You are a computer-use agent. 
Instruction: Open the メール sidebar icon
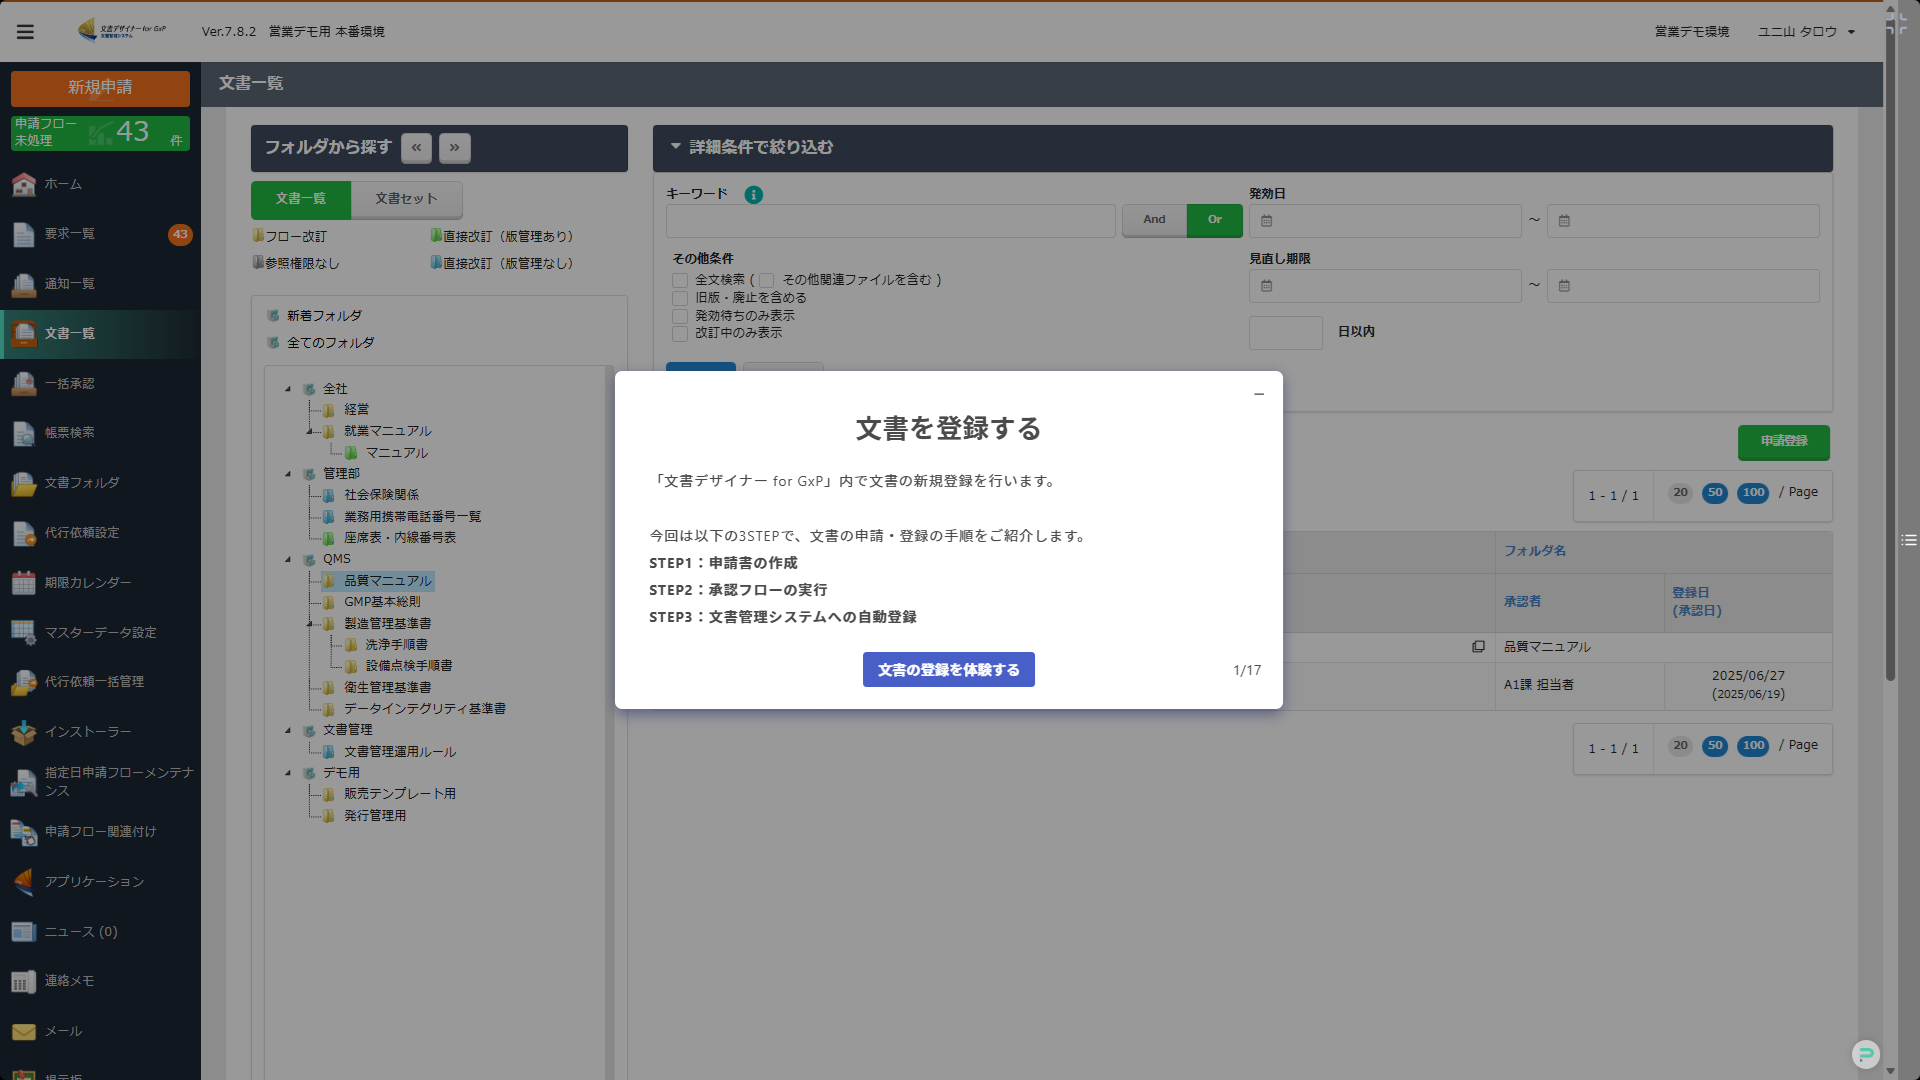24,1031
